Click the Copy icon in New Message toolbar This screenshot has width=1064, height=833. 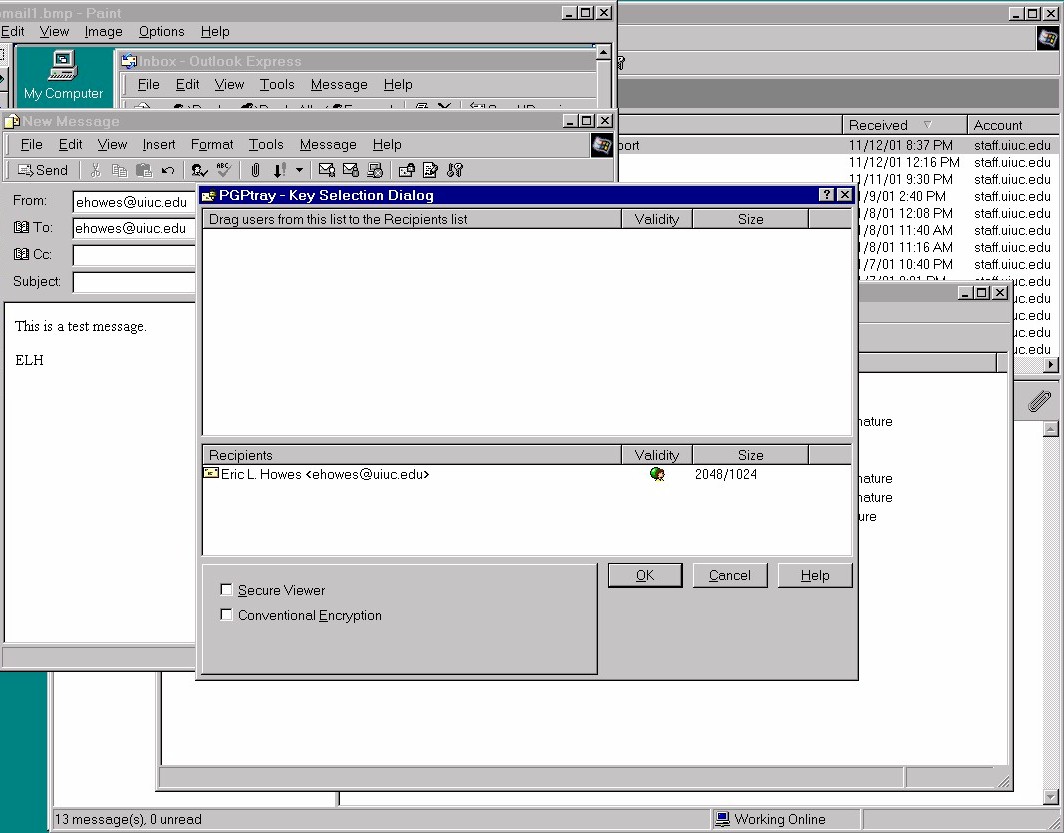119,170
